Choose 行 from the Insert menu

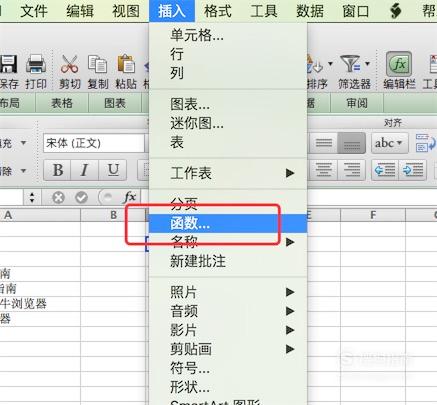pyautogui.click(x=228, y=54)
